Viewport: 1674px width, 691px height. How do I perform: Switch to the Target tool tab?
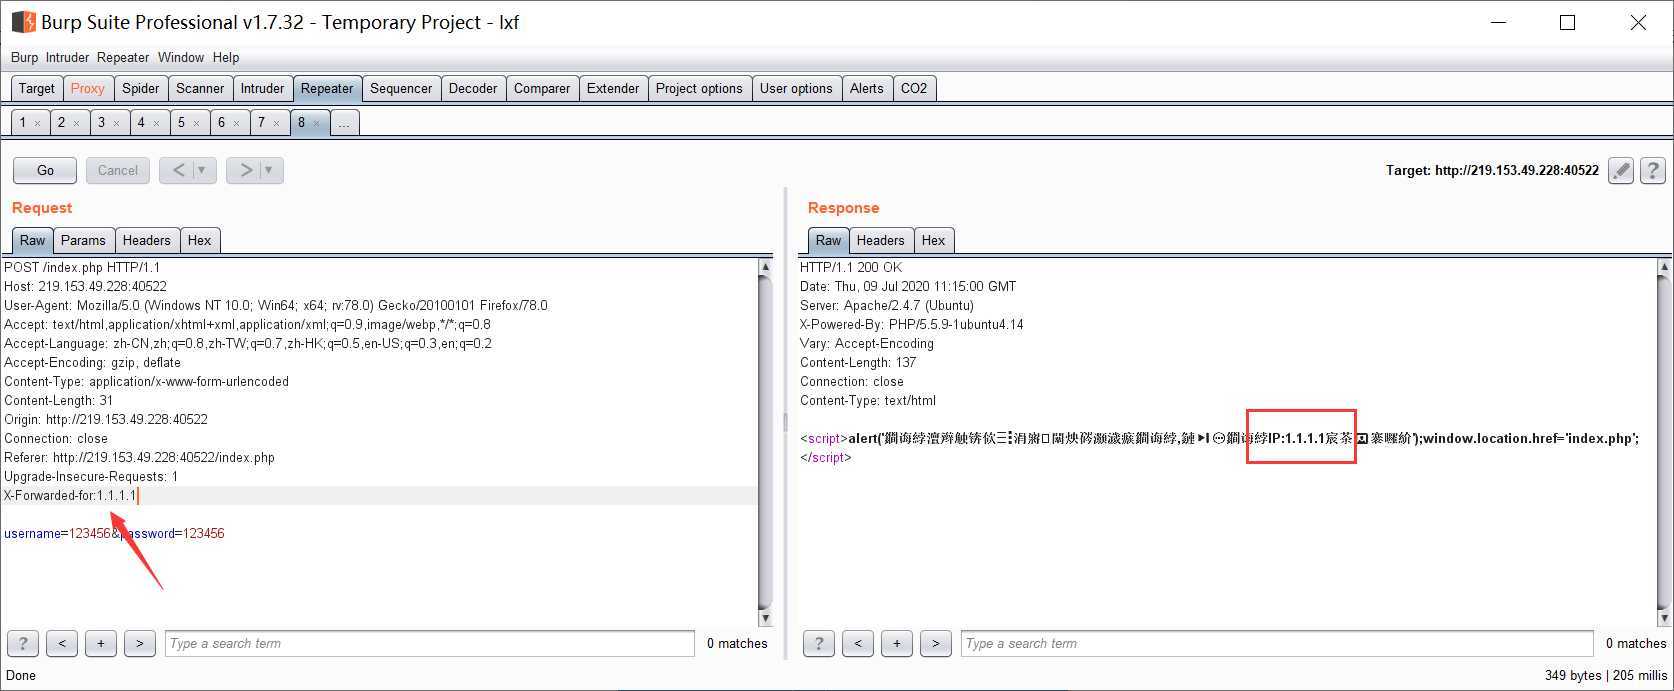pos(37,88)
